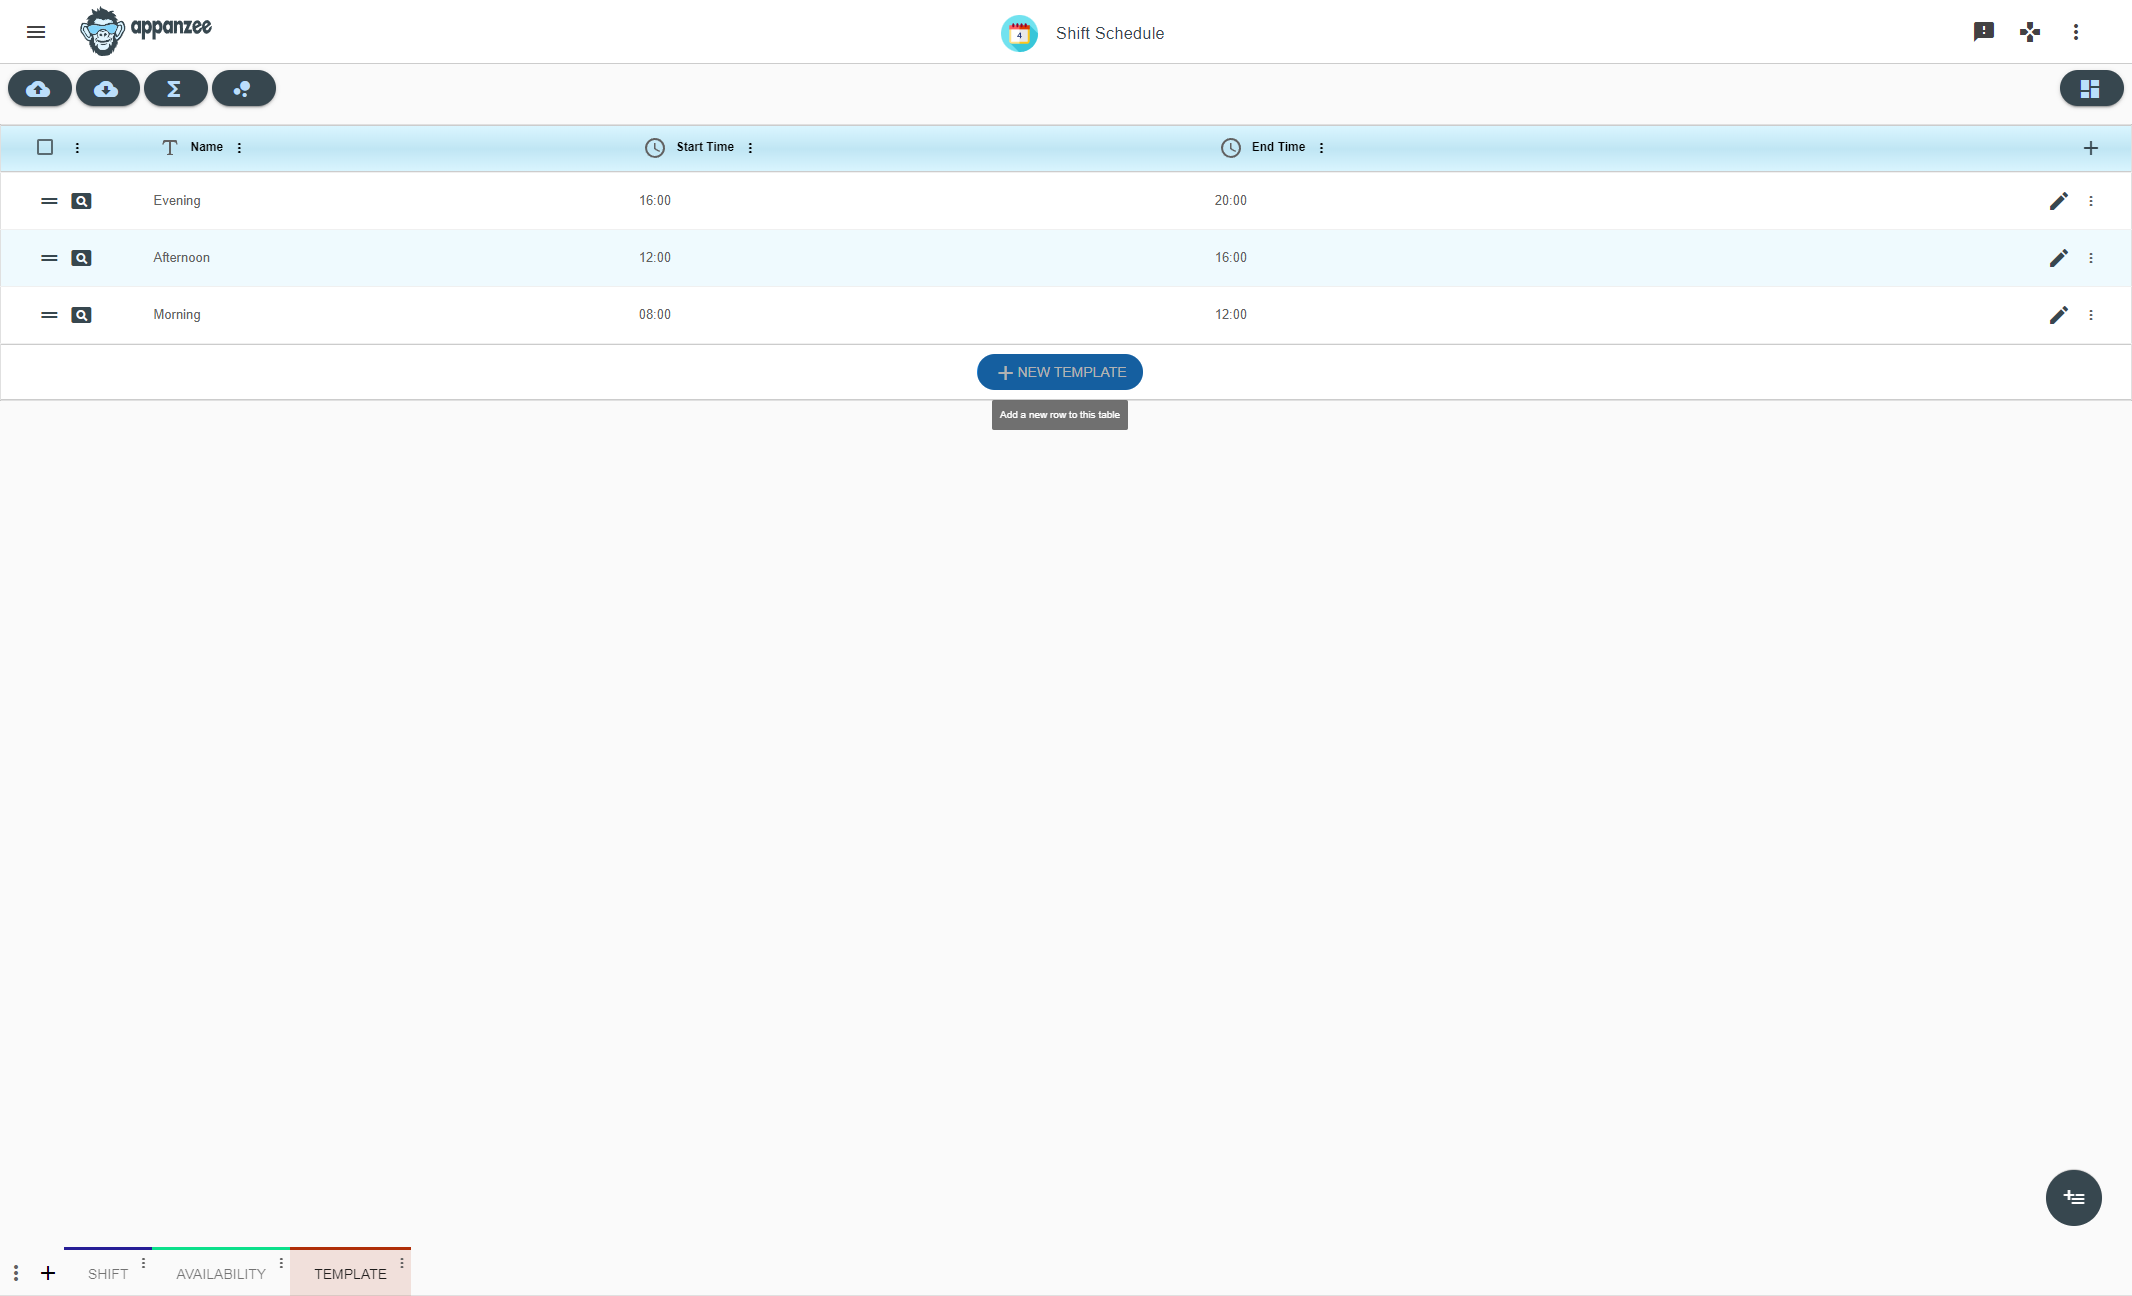Open the sigma summary tool
2132x1296 pixels.
click(175, 89)
